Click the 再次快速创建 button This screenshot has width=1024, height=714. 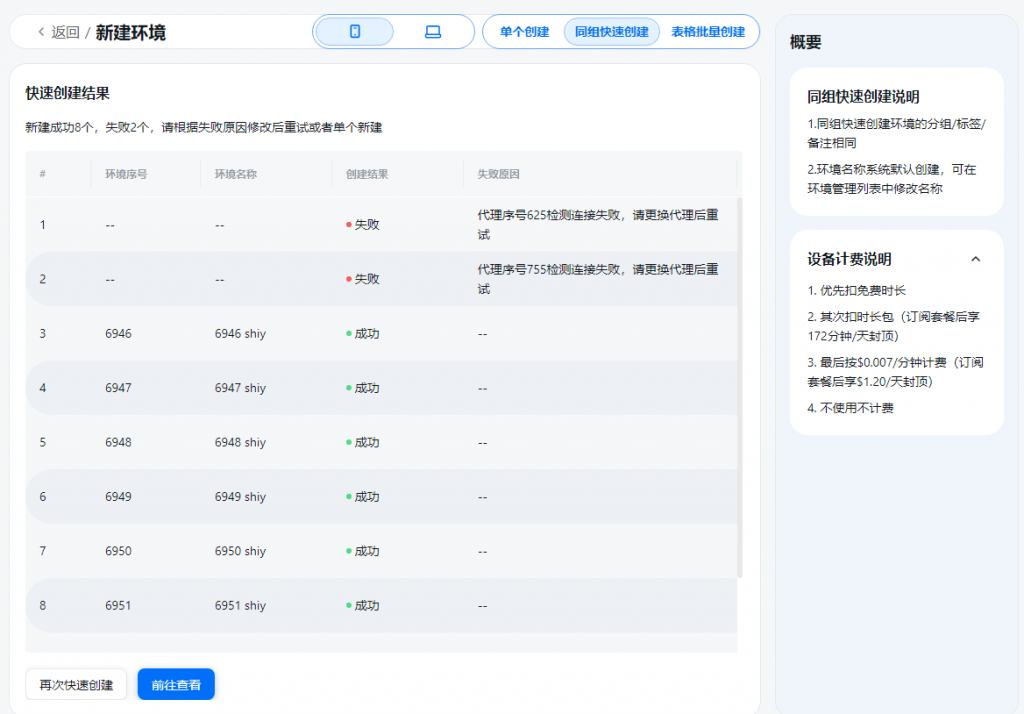click(x=76, y=685)
